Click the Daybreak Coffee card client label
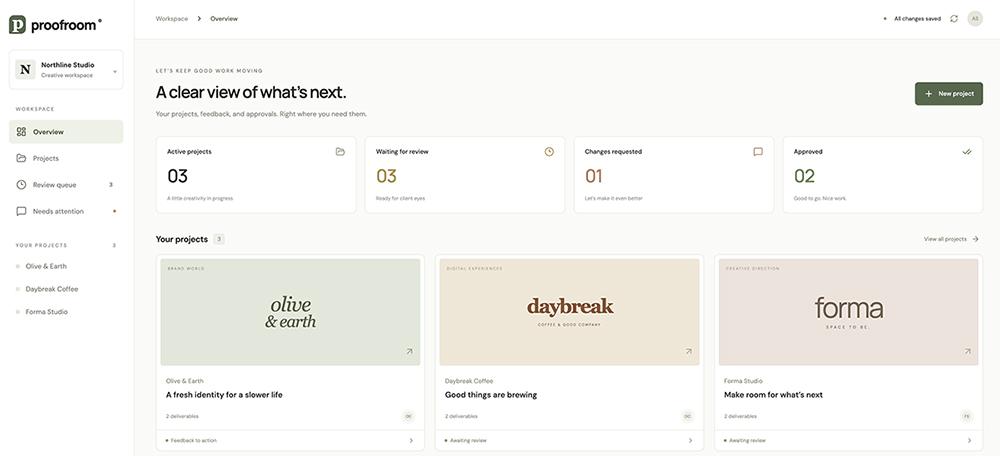Viewport: 1000px width, 456px height. (469, 381)
